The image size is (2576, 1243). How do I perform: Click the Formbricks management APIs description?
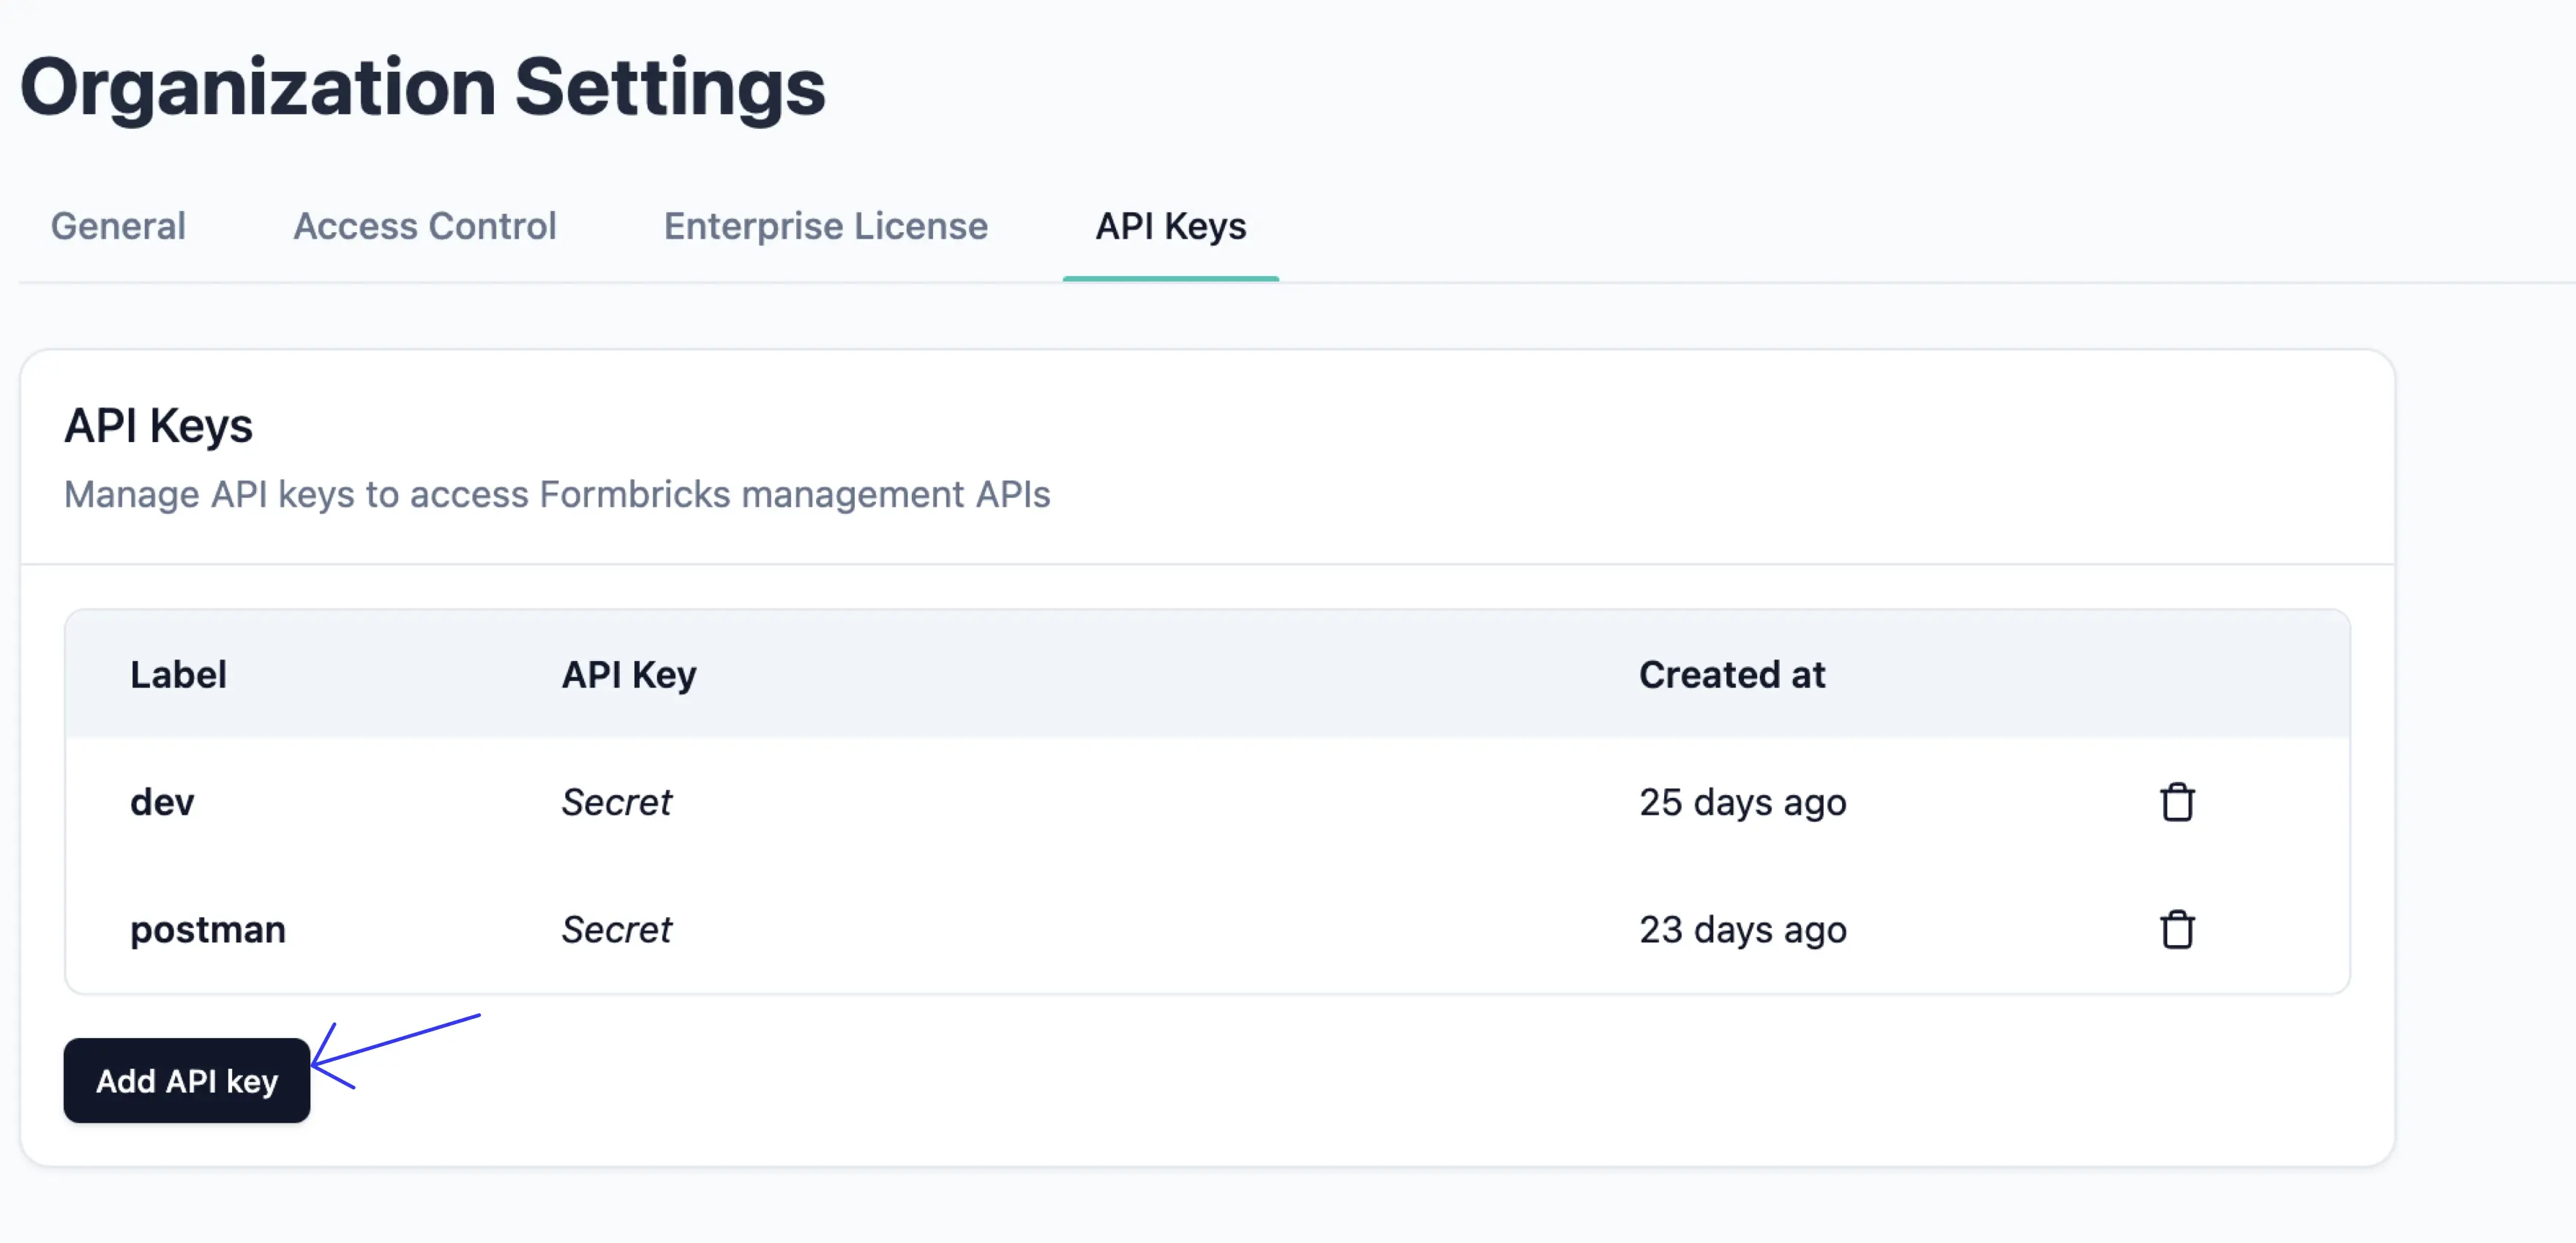point(556,494)
